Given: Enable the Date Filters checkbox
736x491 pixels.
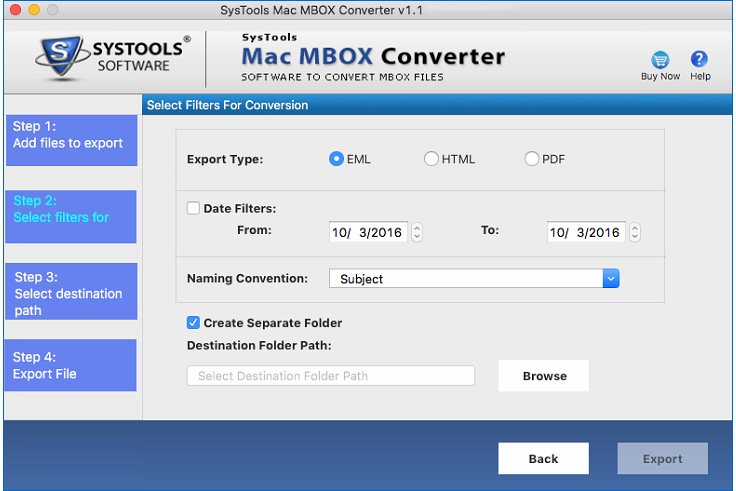Looking at the screenshot, I should pos(193,208).
